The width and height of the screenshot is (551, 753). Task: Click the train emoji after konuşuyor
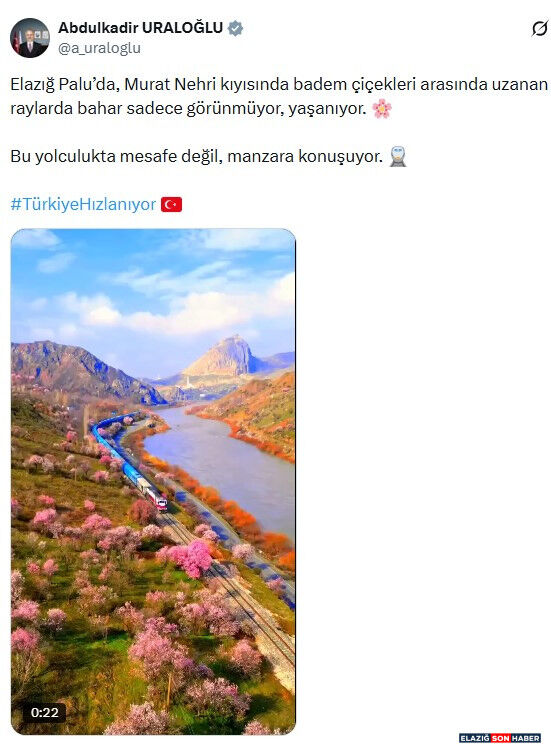click(398, 157)
